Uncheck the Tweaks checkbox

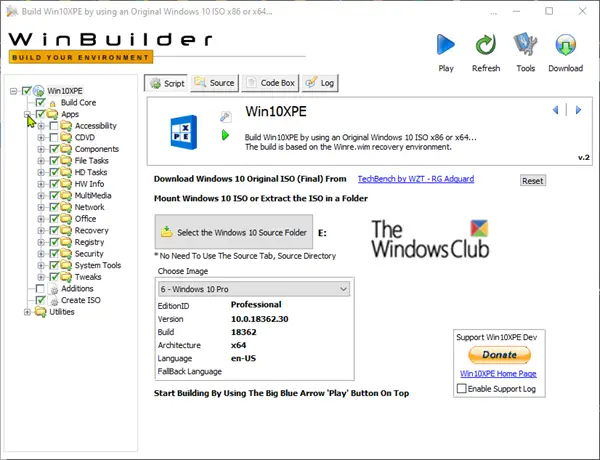coord(54,277)
